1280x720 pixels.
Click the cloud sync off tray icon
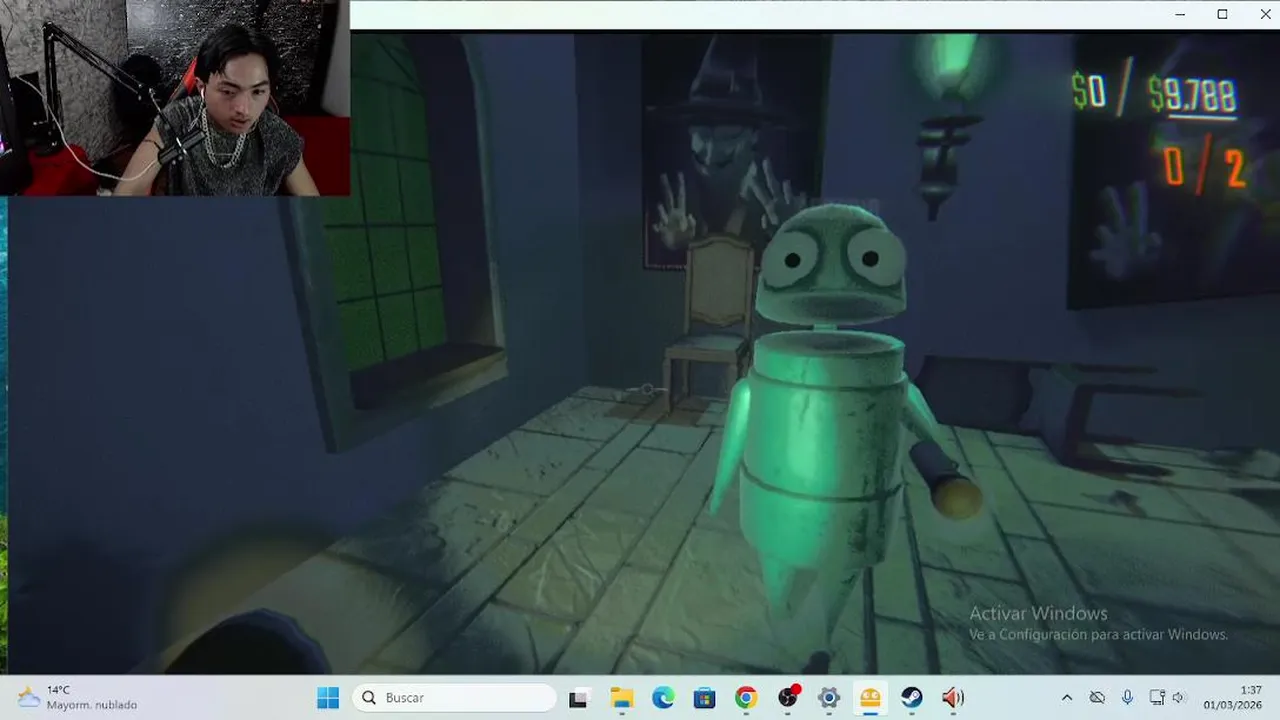1097,698
